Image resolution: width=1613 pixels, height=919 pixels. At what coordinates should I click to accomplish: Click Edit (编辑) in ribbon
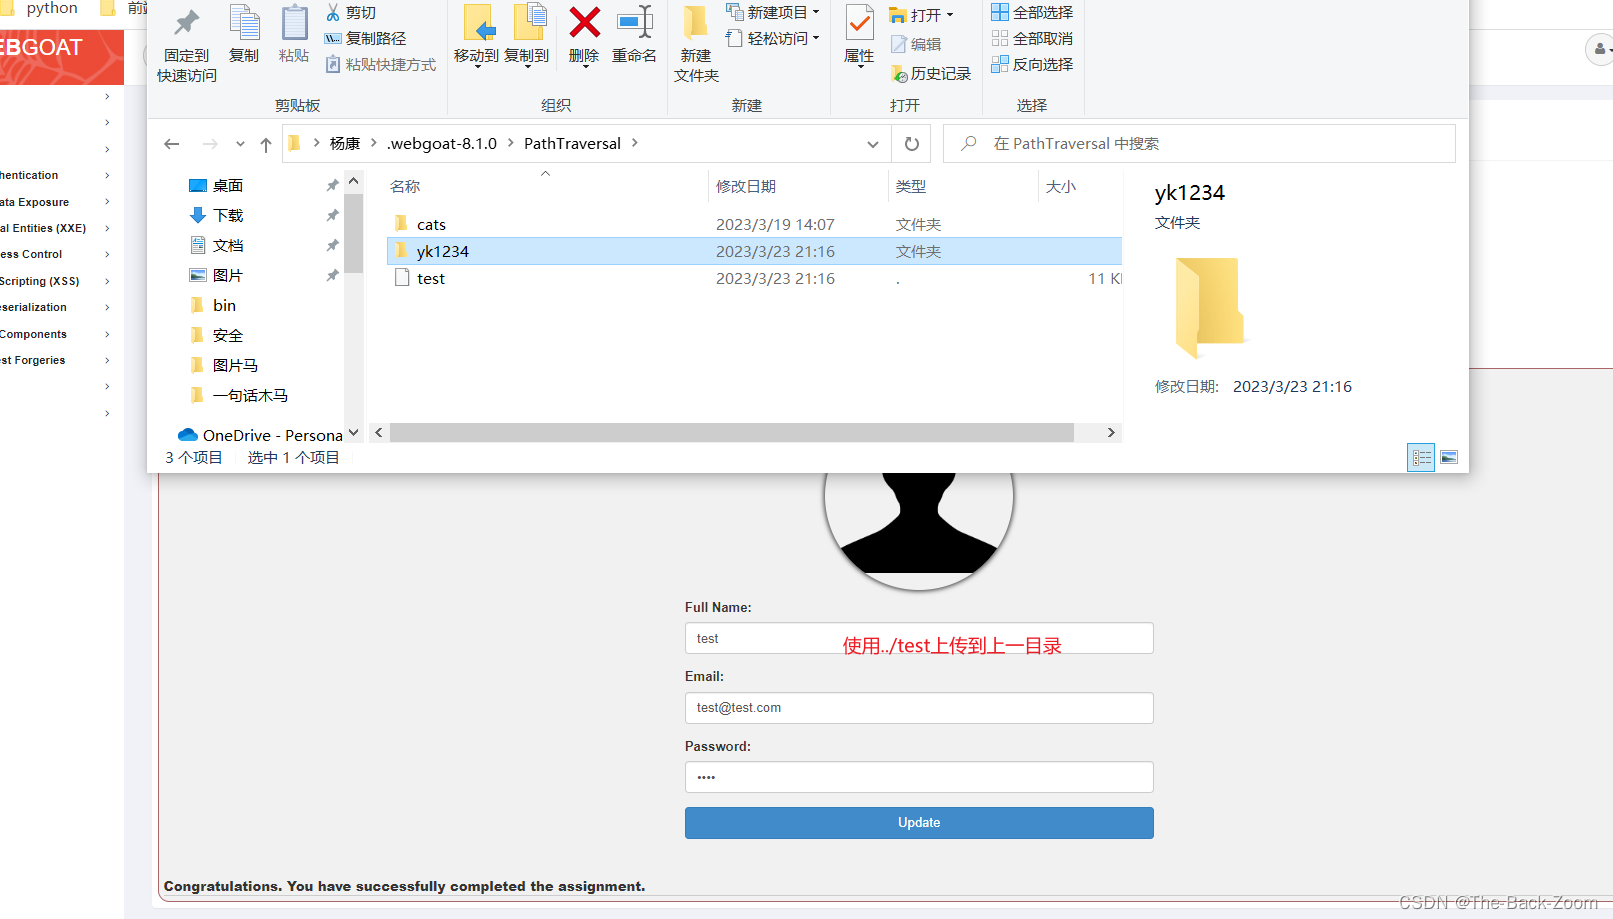916,44
